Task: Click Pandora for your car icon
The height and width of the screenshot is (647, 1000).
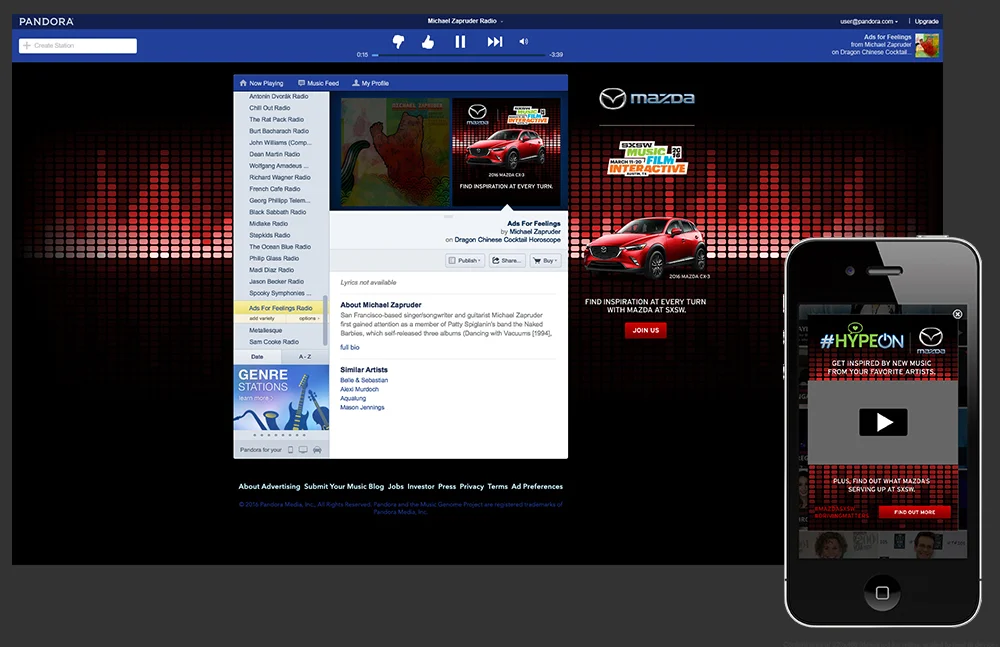Action: pos(318,450)
